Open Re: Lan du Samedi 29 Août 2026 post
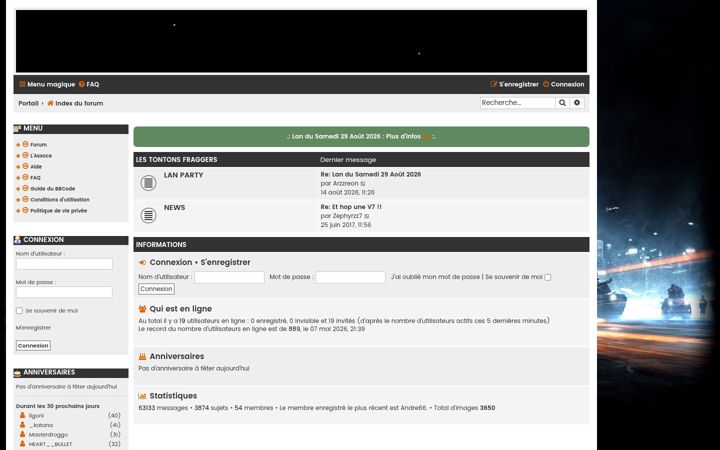 [x=371, y=174]
